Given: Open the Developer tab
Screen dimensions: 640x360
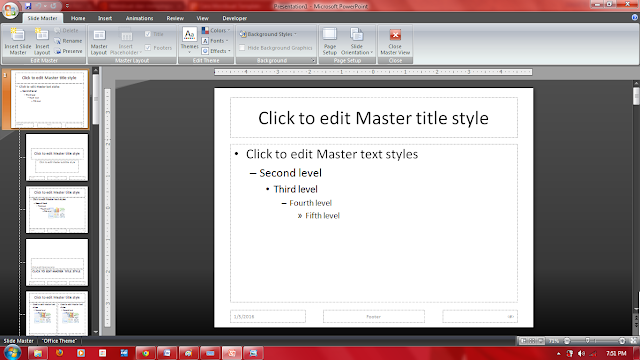Looking at the screenshot, I should point(234,18).
